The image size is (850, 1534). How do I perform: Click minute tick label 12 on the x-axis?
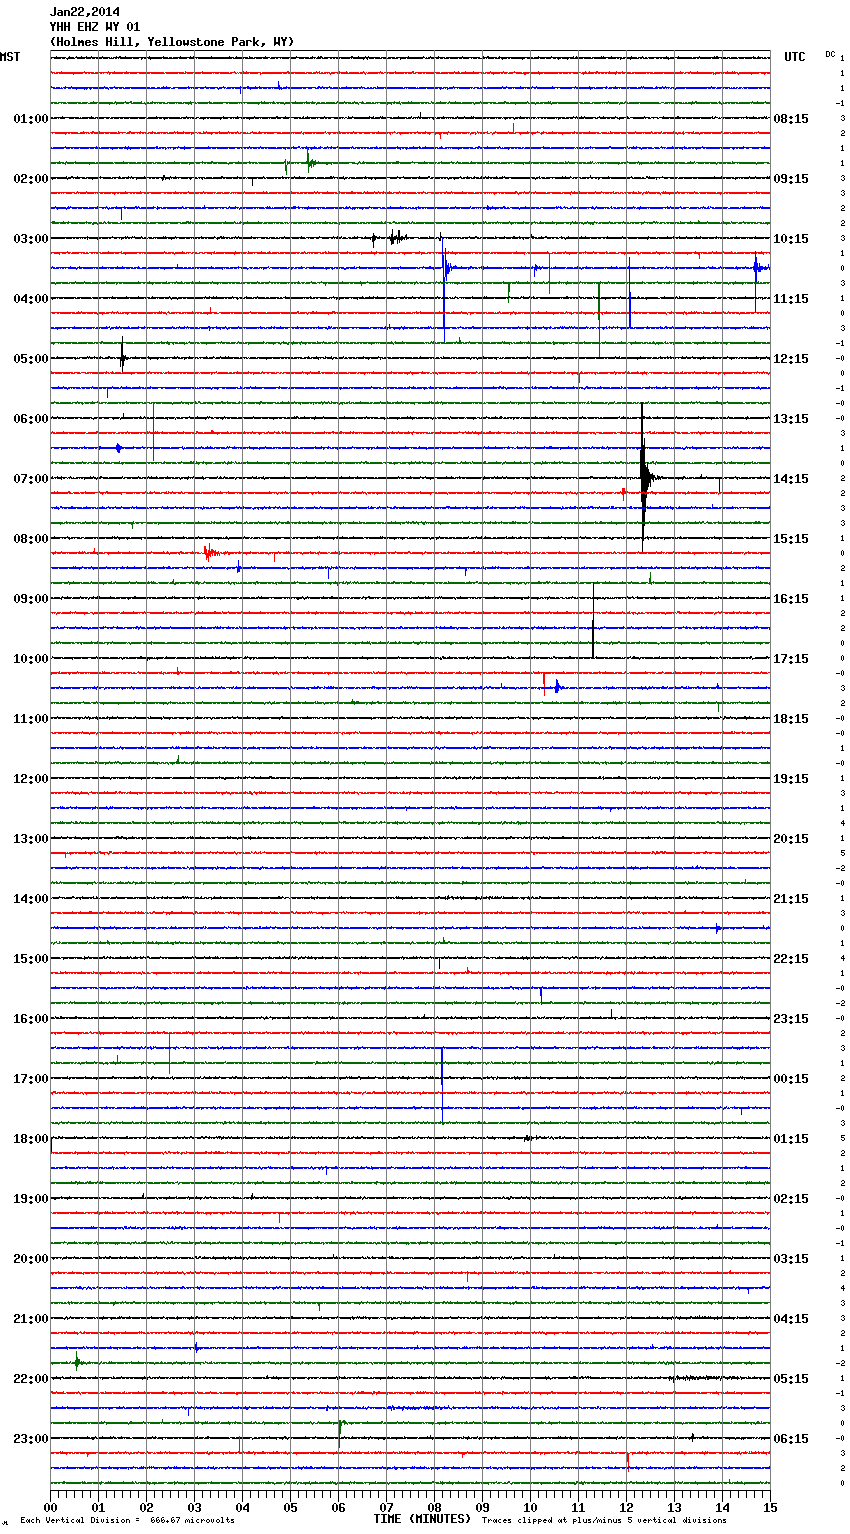tap(626, 1508)
